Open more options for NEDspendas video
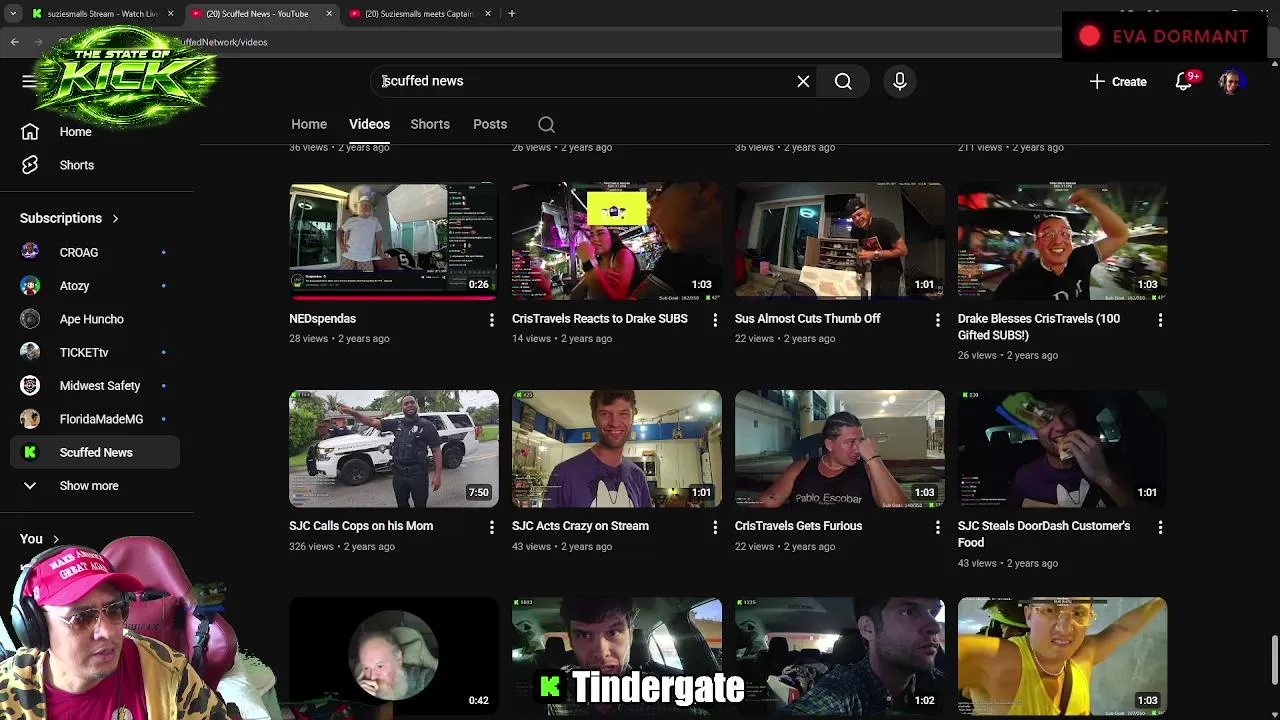Screen dimensions: 1280x720 coord(491,320)
